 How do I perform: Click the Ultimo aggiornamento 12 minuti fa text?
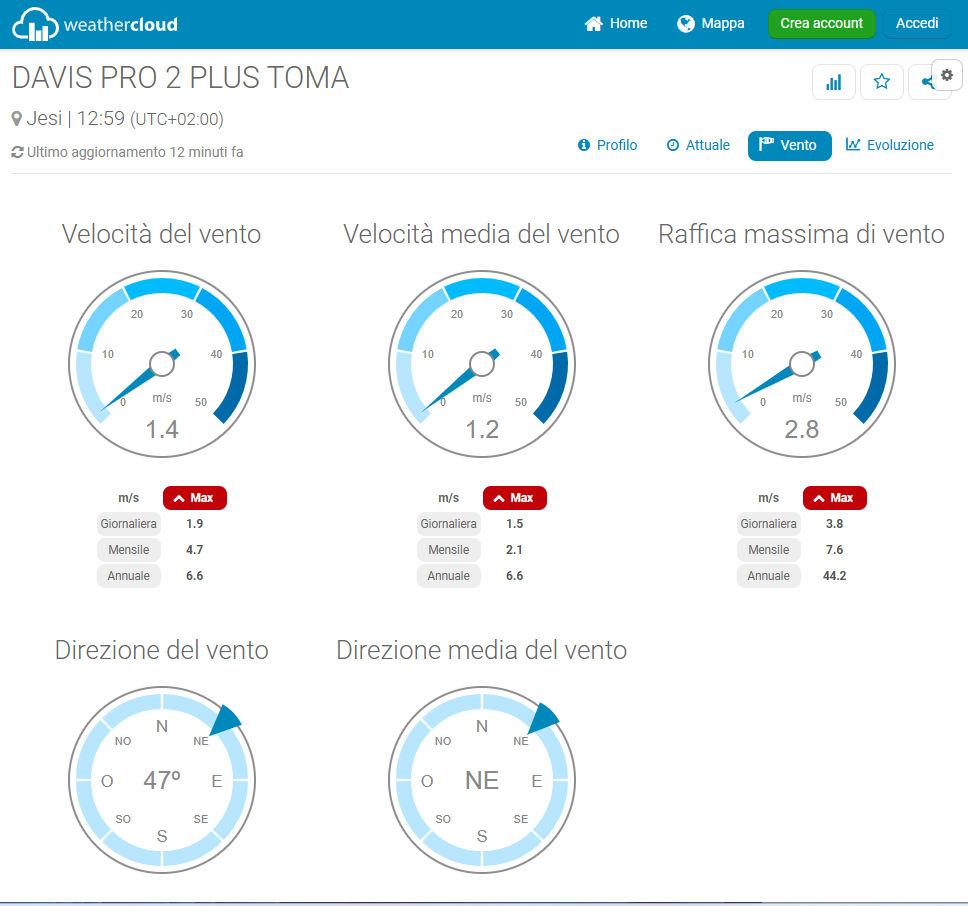click(135, 152)
